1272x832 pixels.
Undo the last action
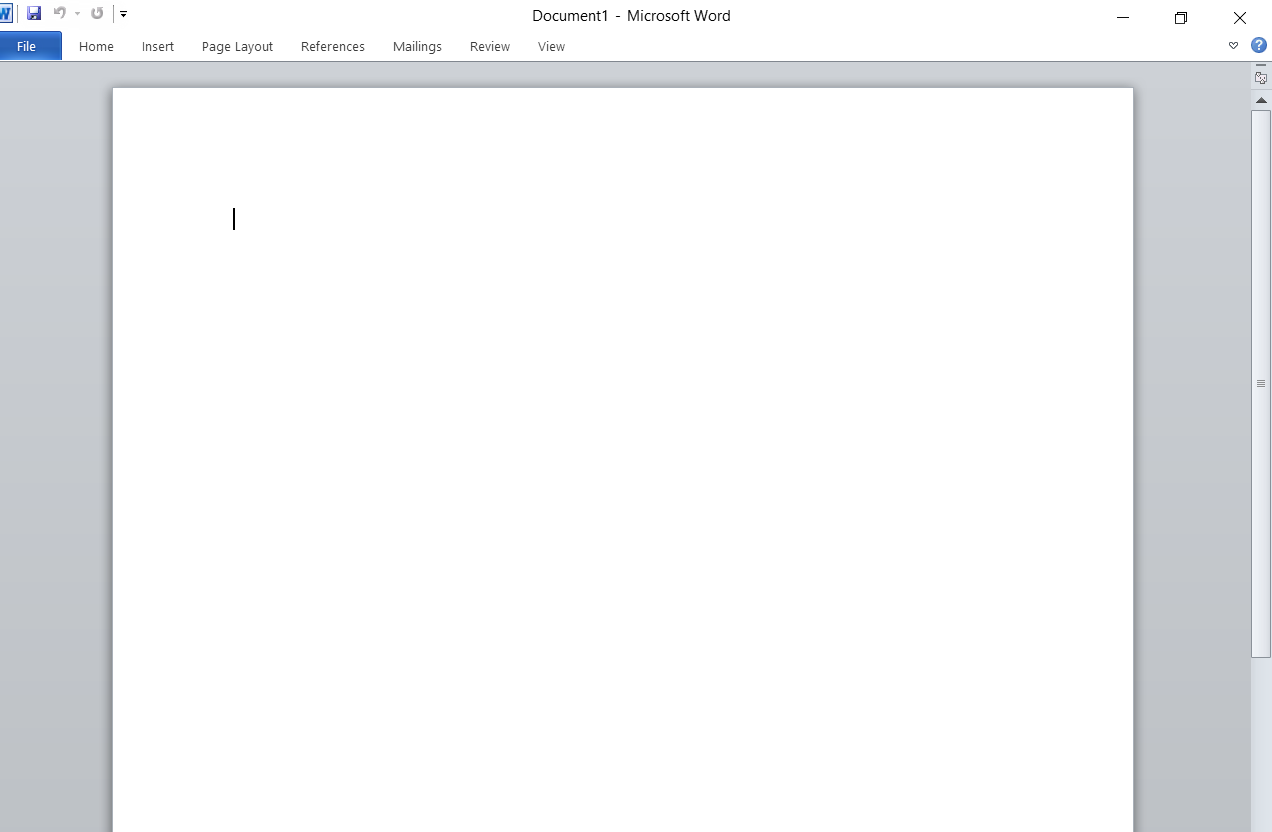coord(60,14)
